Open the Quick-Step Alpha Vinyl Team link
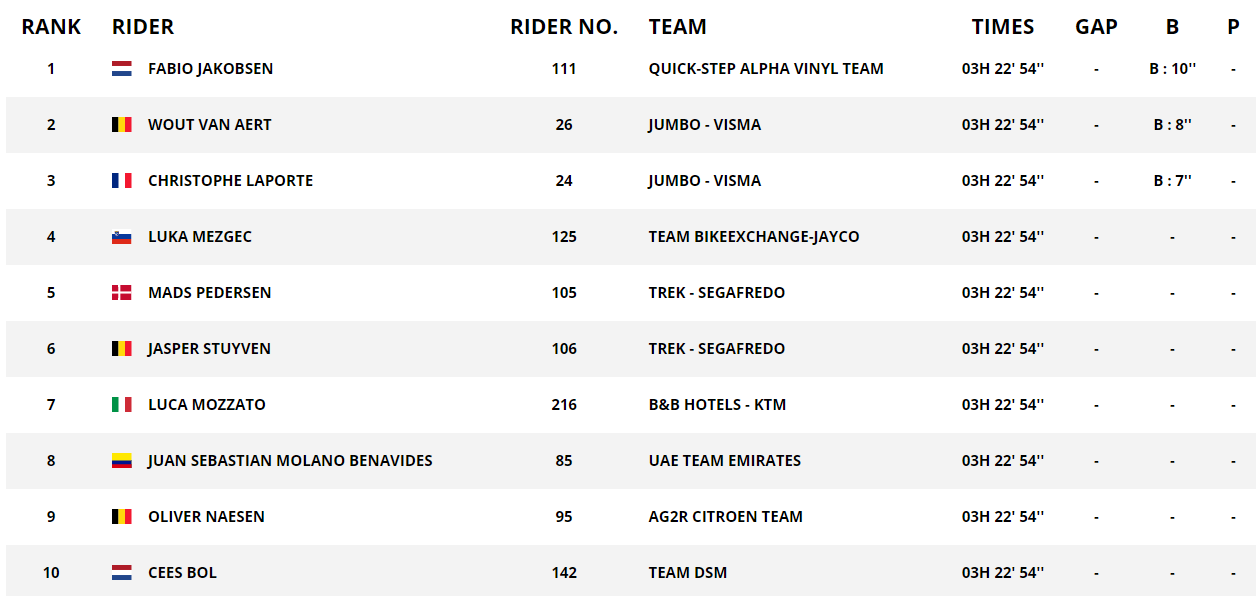Screen dimensions: 1260x596 click(x=766, y=69)
